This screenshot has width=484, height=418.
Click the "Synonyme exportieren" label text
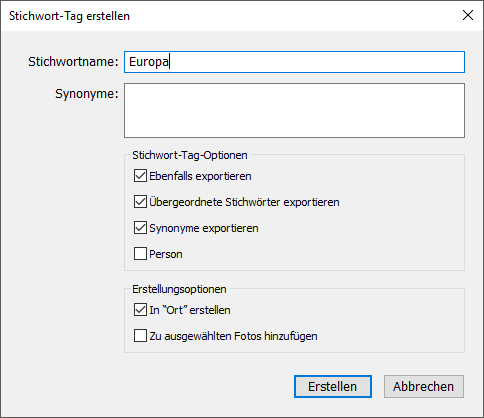(x=204, y=228)
